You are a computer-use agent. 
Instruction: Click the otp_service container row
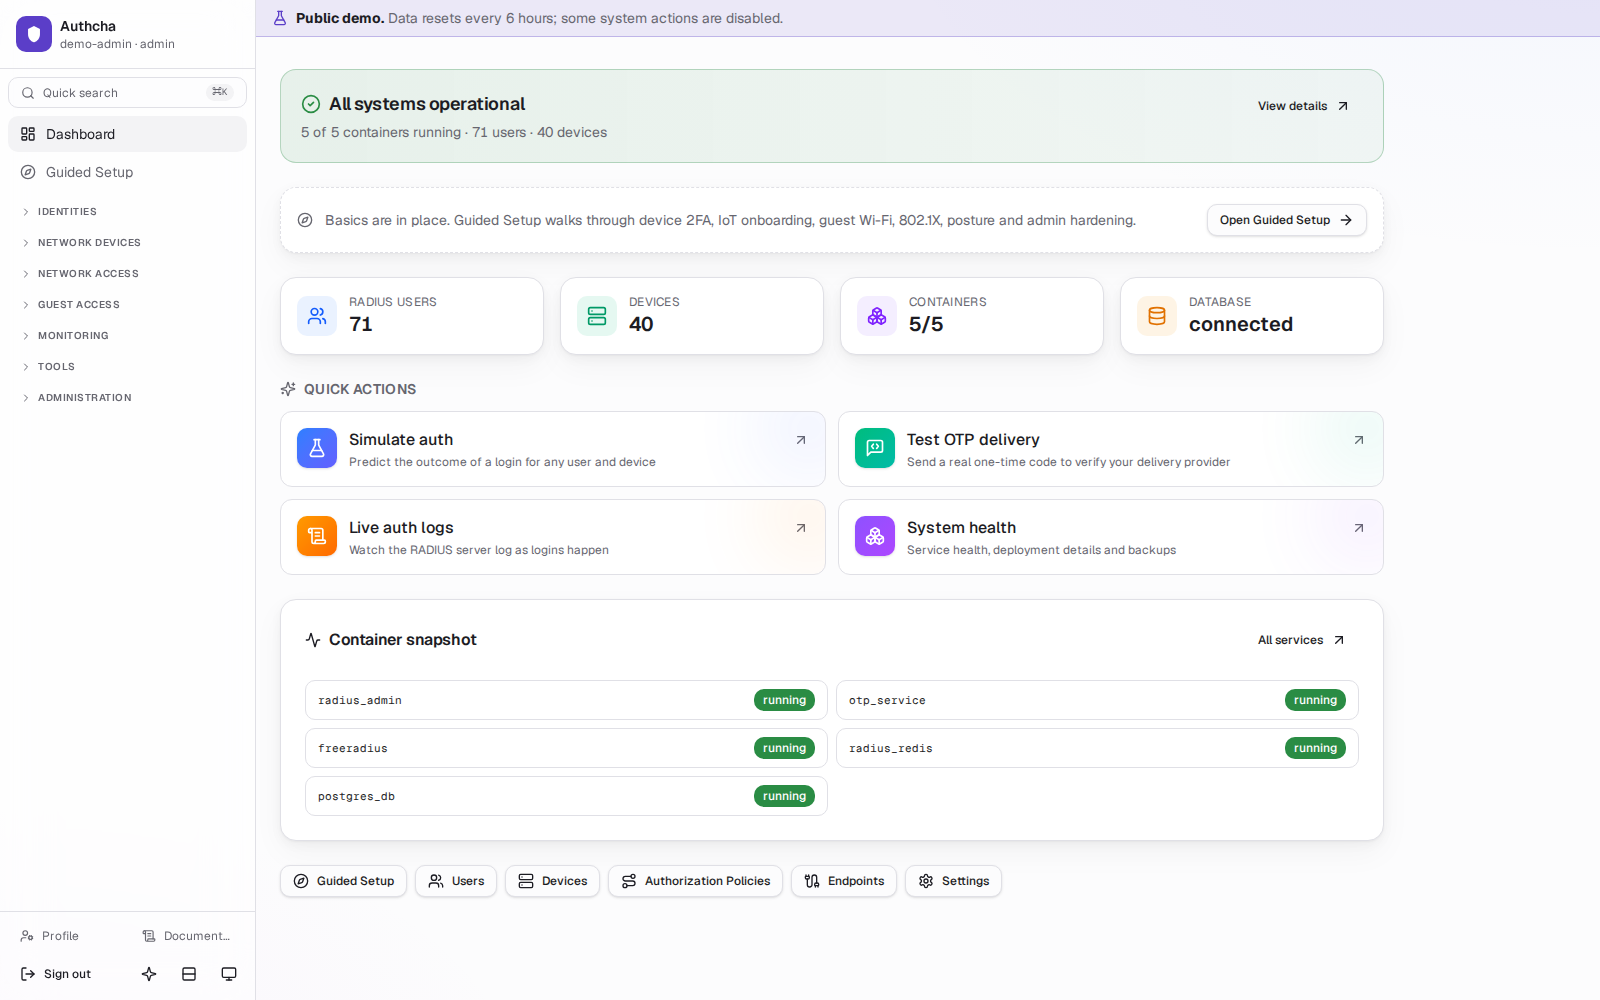coord(1097,700)
